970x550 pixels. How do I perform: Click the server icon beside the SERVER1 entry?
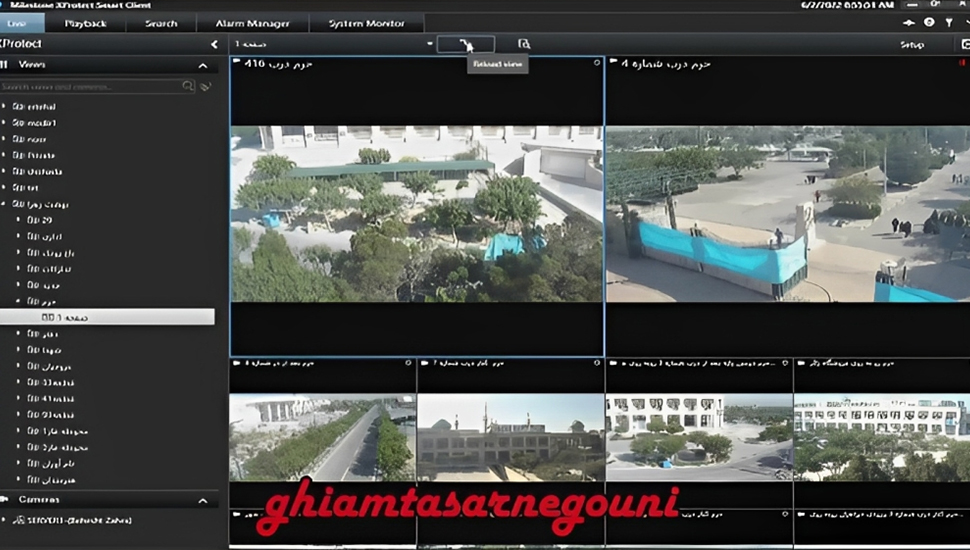tap(17, 520)
